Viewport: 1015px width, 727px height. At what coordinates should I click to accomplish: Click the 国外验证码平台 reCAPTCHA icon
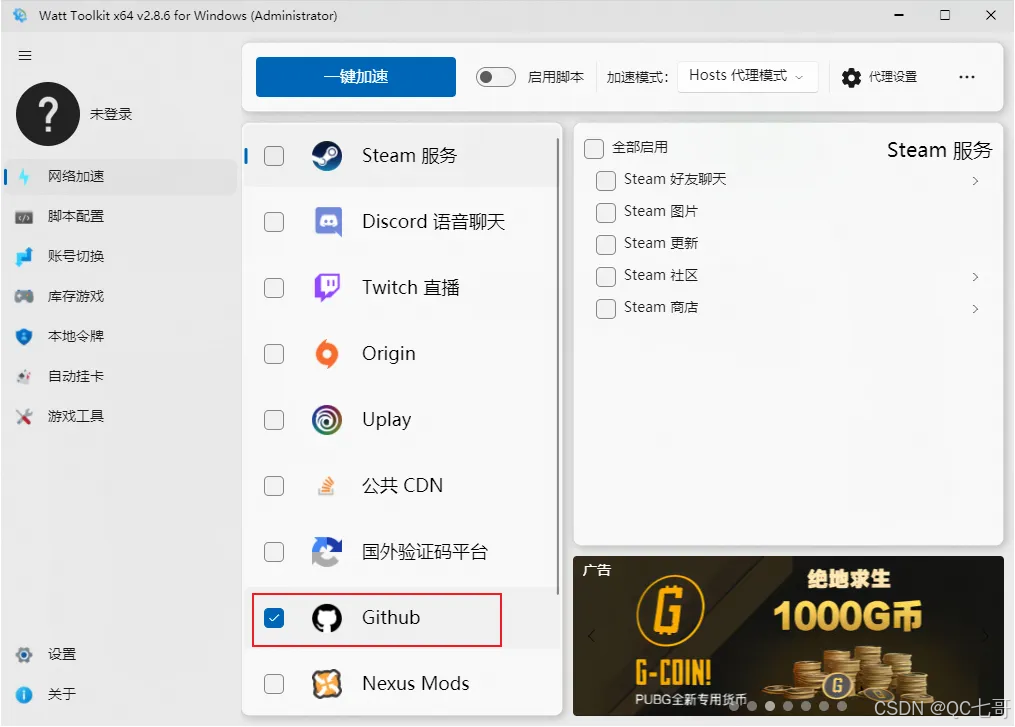click(x=327, y=552)
